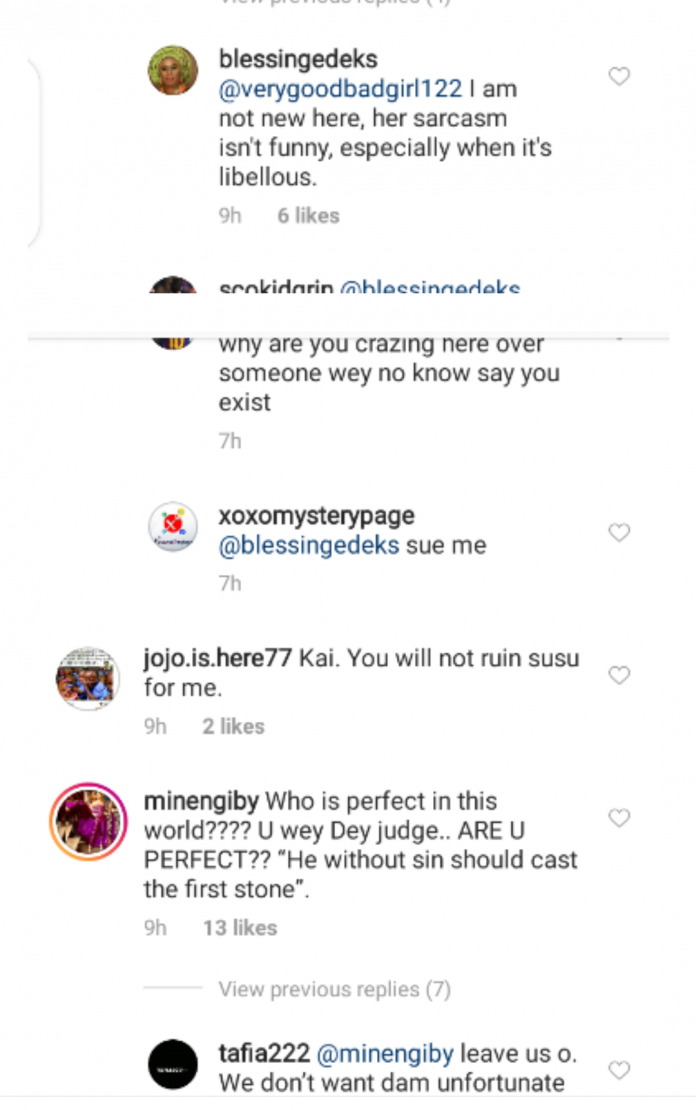Open the minengiby username
The image size is (696, 1110).
pyautogui.click(x=200, y=801)
